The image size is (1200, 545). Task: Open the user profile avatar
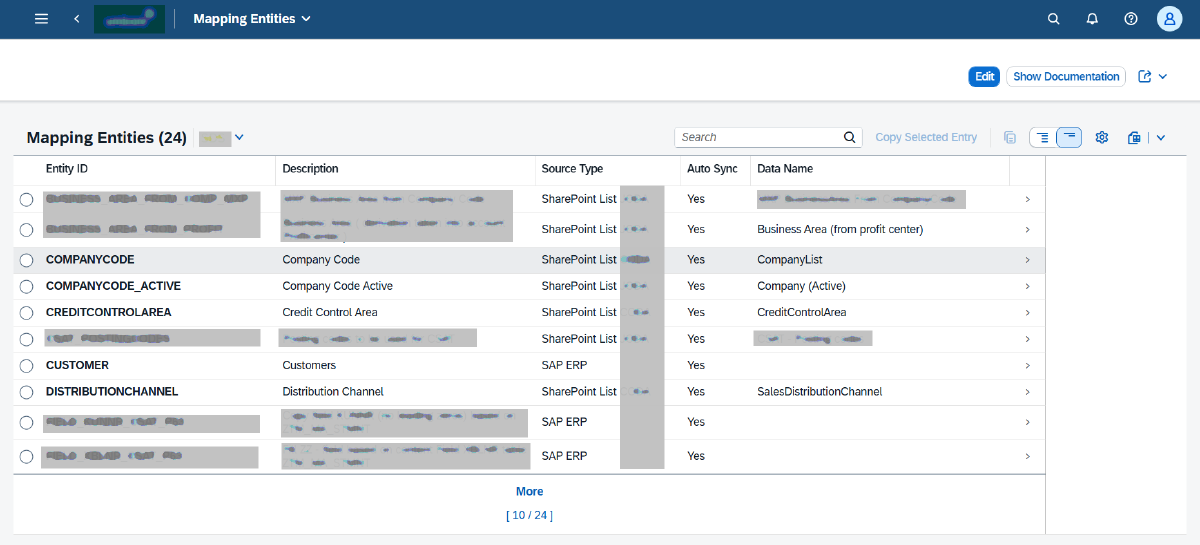pyautogui.click(x=1169, y=19)
